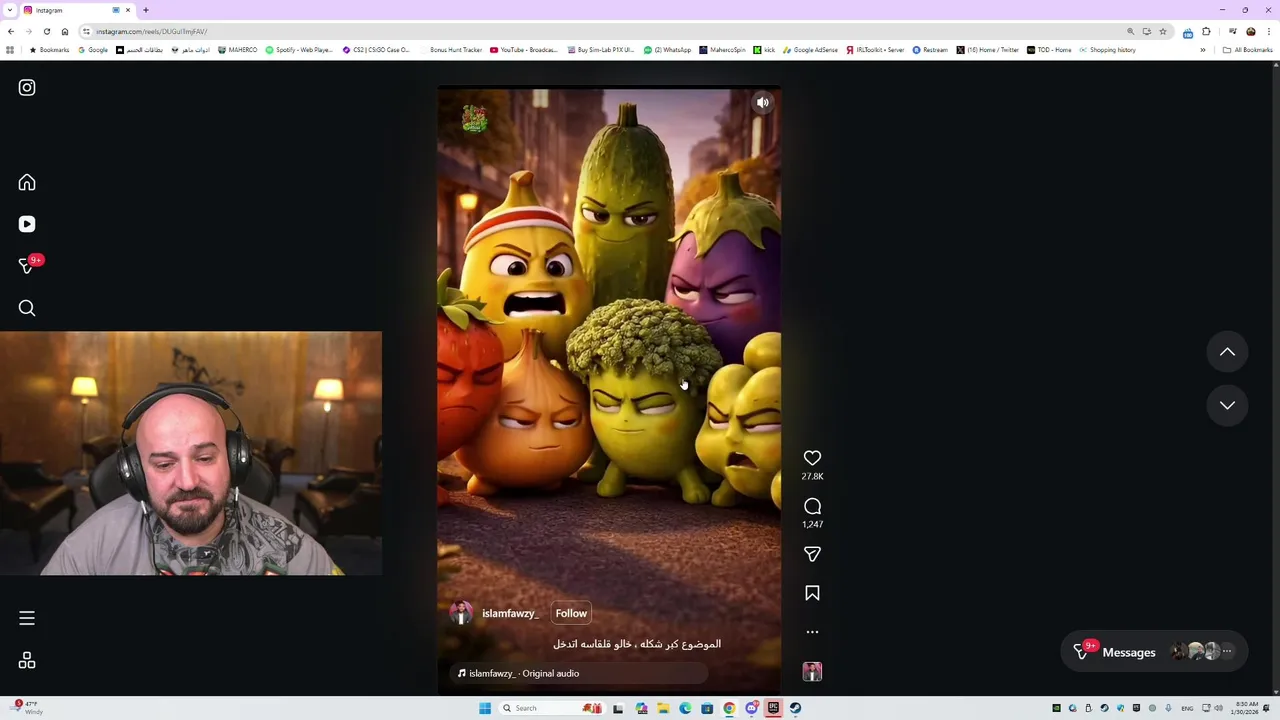
Task: Save the reel with bookmark icon
Action: pyautogui.click(x=812, y=593)
